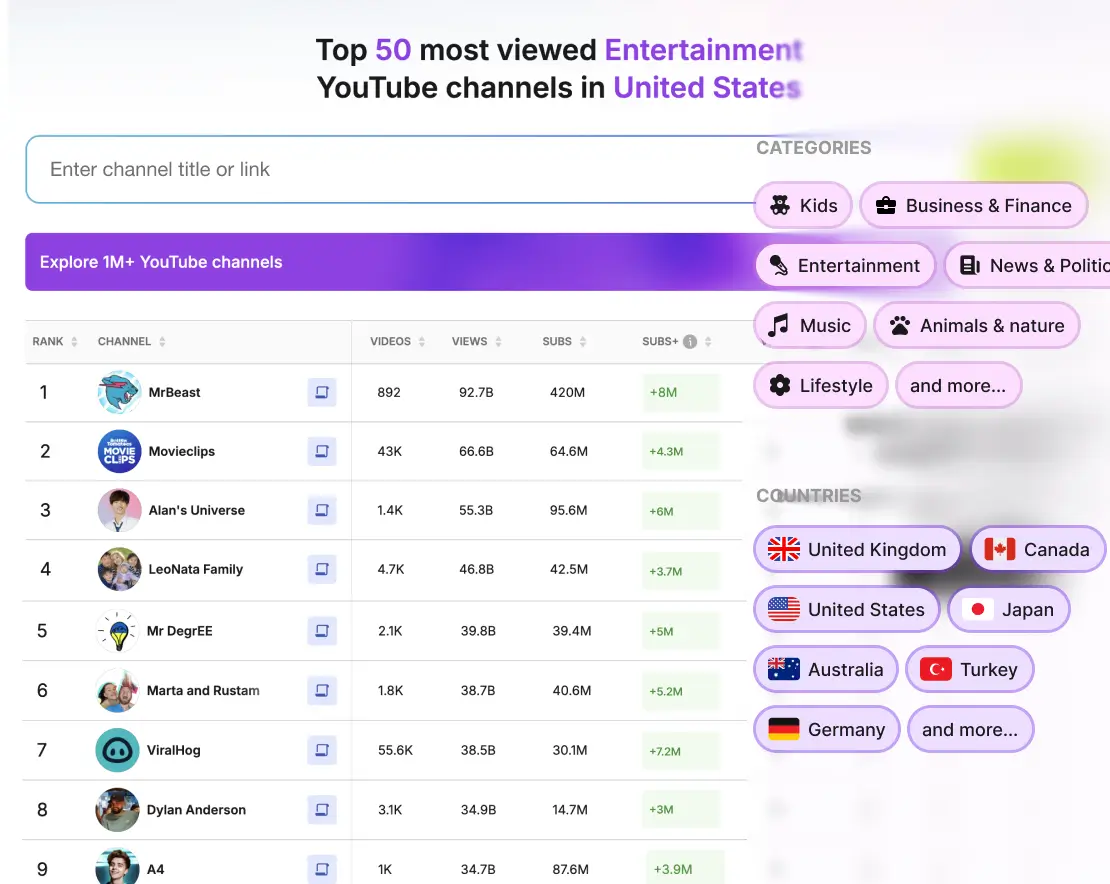Click the Mr DegrEE lightbulb avatar

(118, 631)
